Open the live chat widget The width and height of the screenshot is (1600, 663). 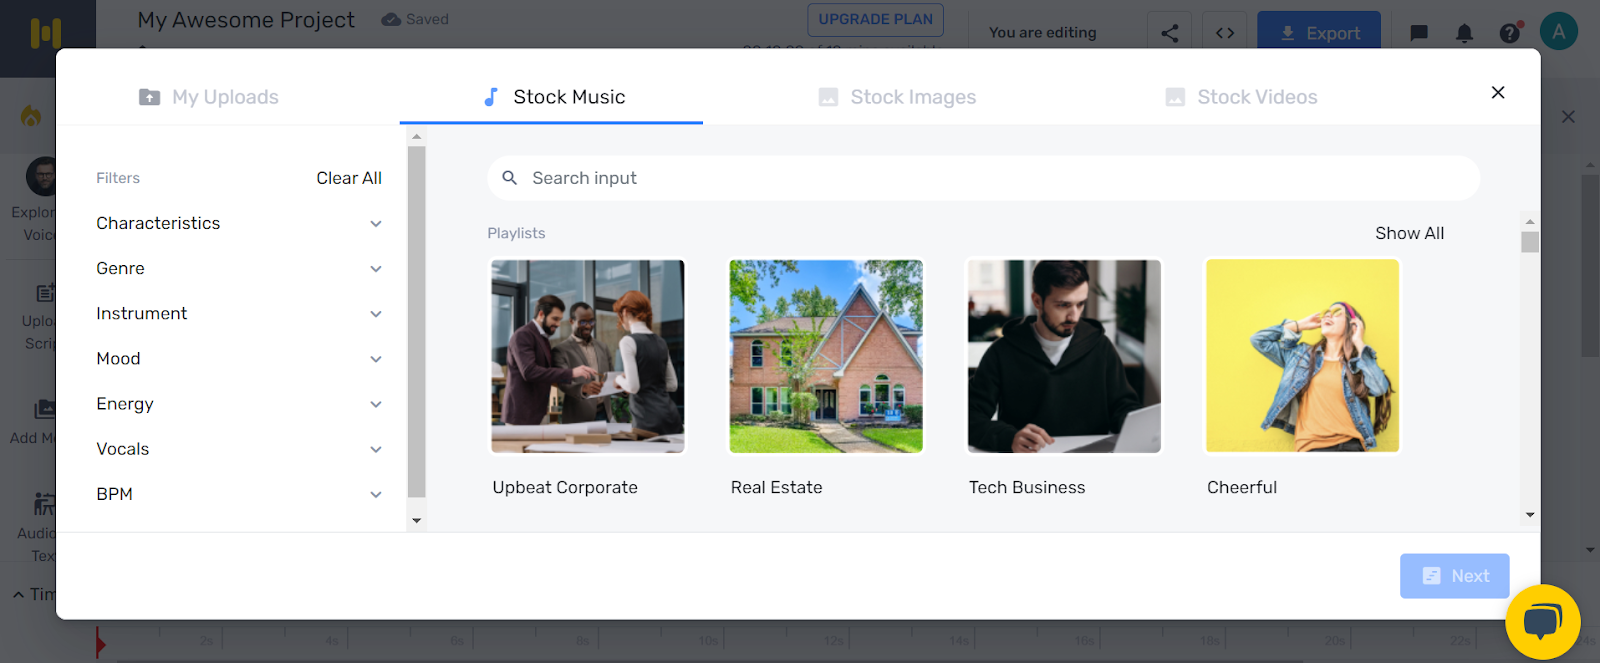pyautogui.click(x=1542, y=622)
